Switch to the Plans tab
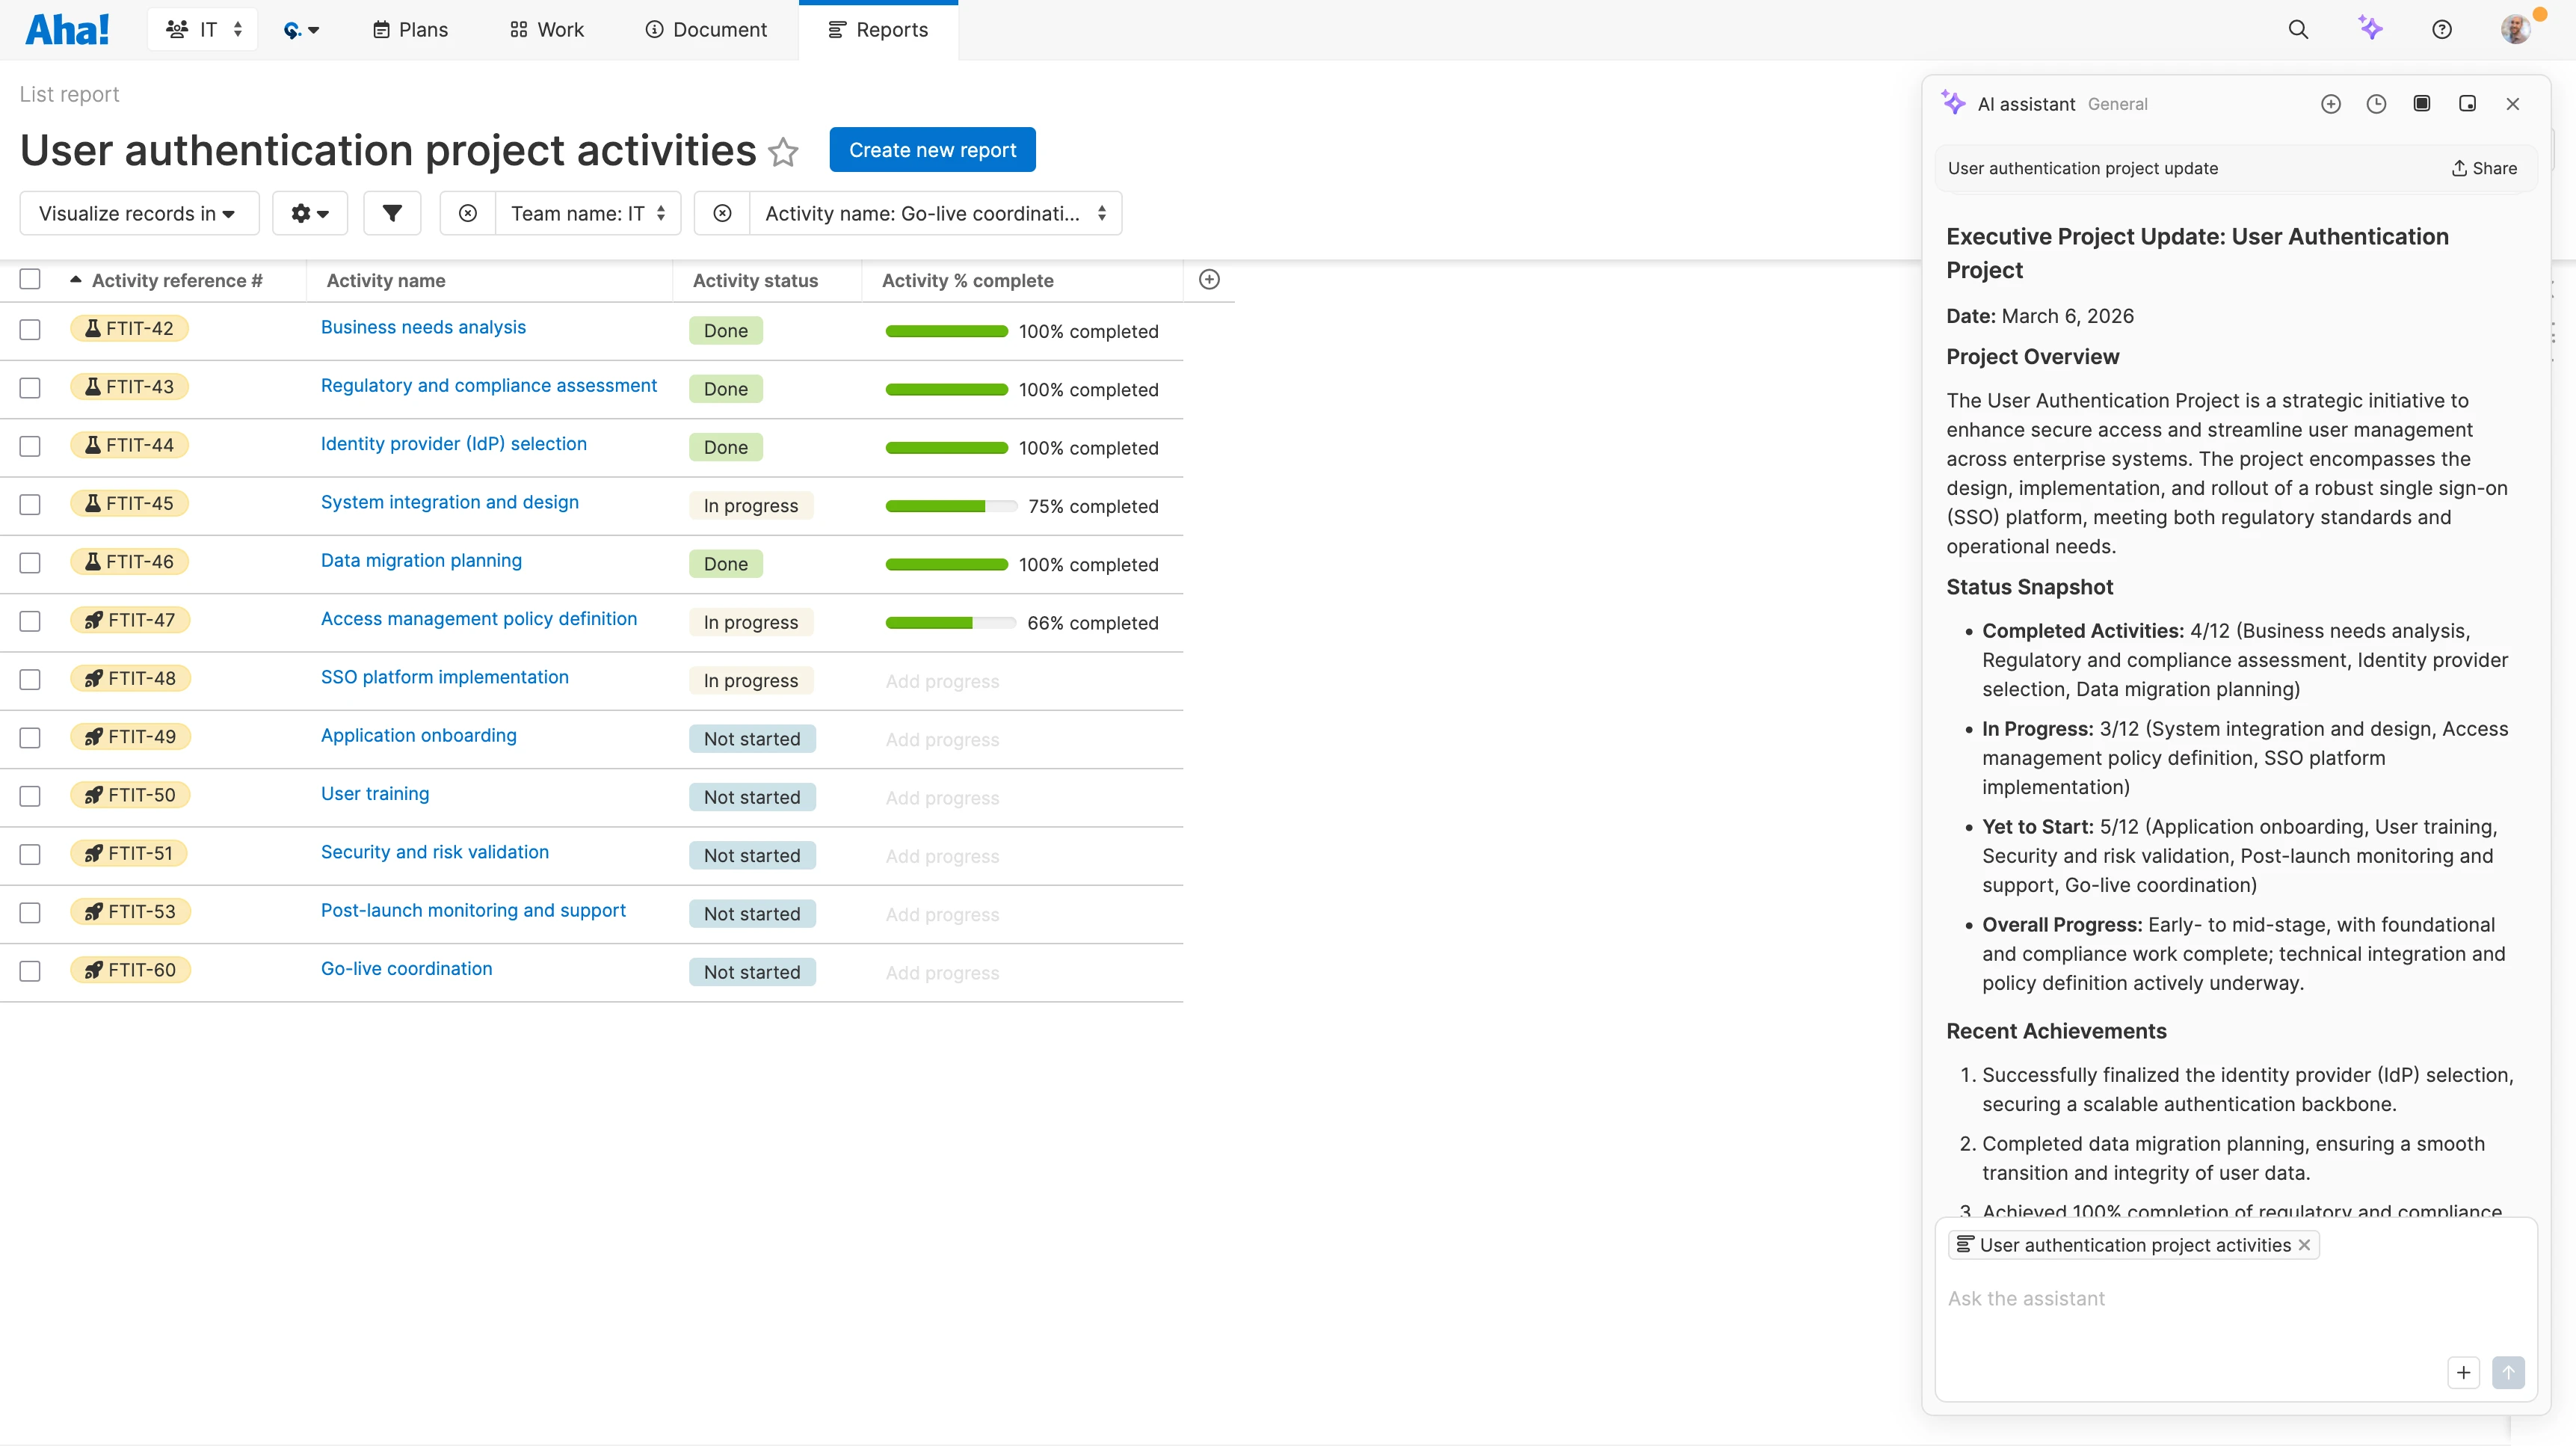 (x=409, y=29)
